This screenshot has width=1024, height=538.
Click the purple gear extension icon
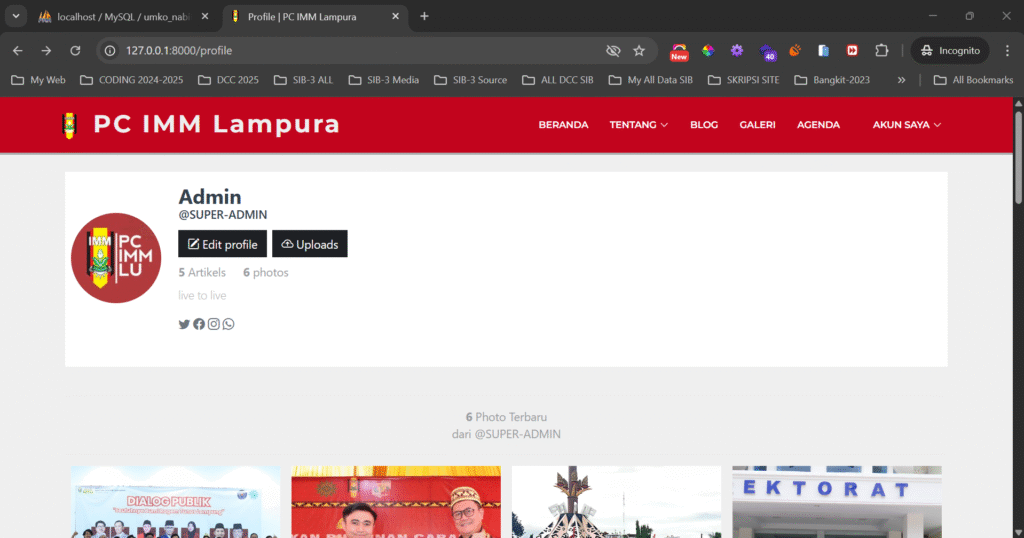point(737,50)
